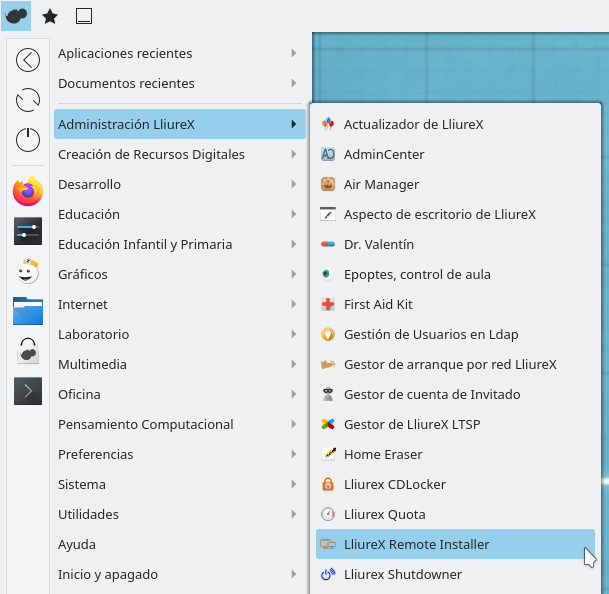Open Gestión de Usuarios en Ldap
The image size is (609, 594).
(431, 334)
